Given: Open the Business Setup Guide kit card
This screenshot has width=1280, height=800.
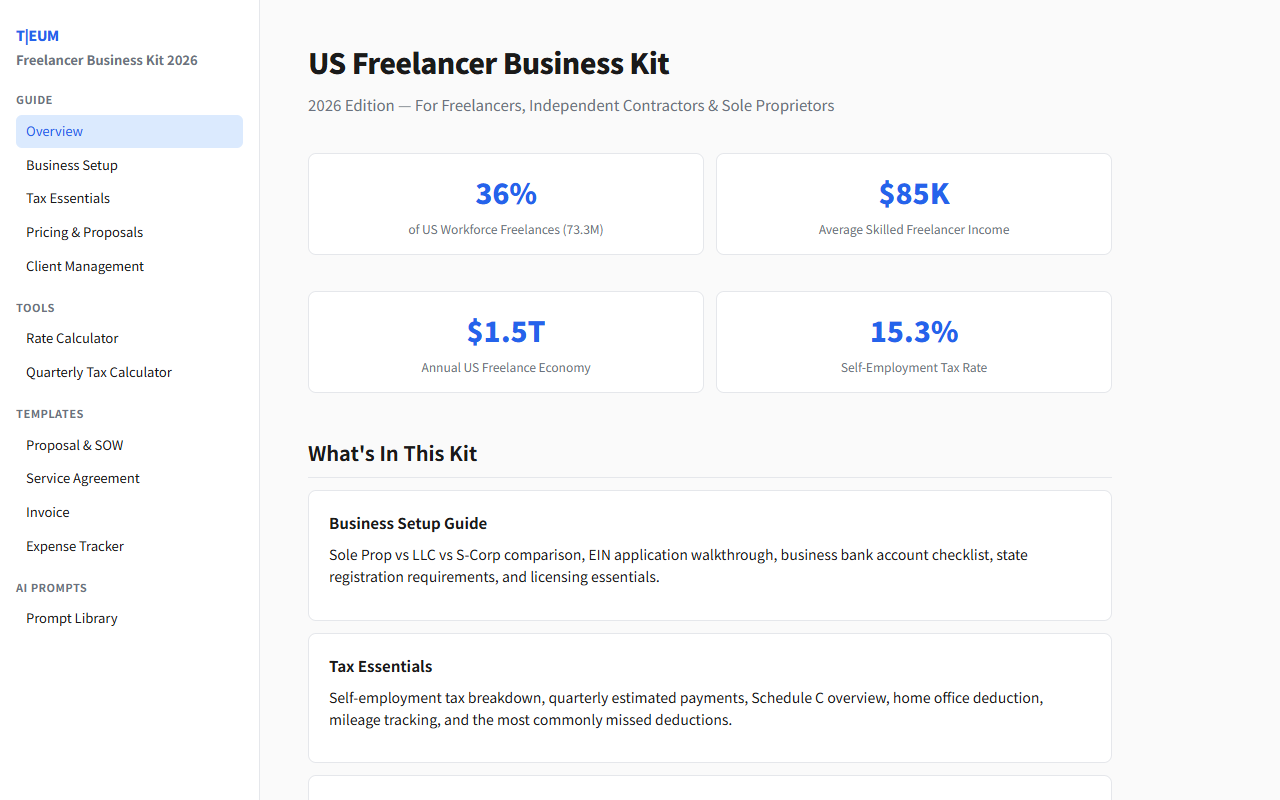Looking at the screenshot, I should tap(709, 555).
